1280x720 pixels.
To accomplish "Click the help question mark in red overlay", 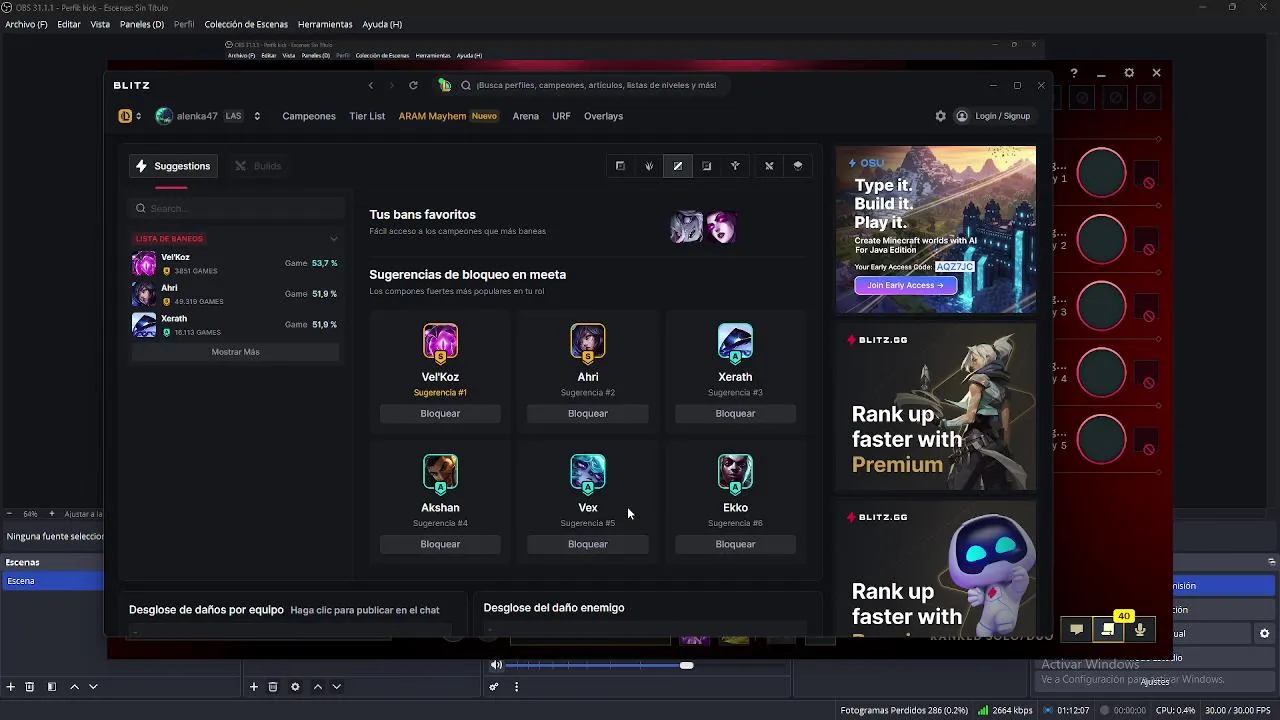I will [x=1074, y=73].
